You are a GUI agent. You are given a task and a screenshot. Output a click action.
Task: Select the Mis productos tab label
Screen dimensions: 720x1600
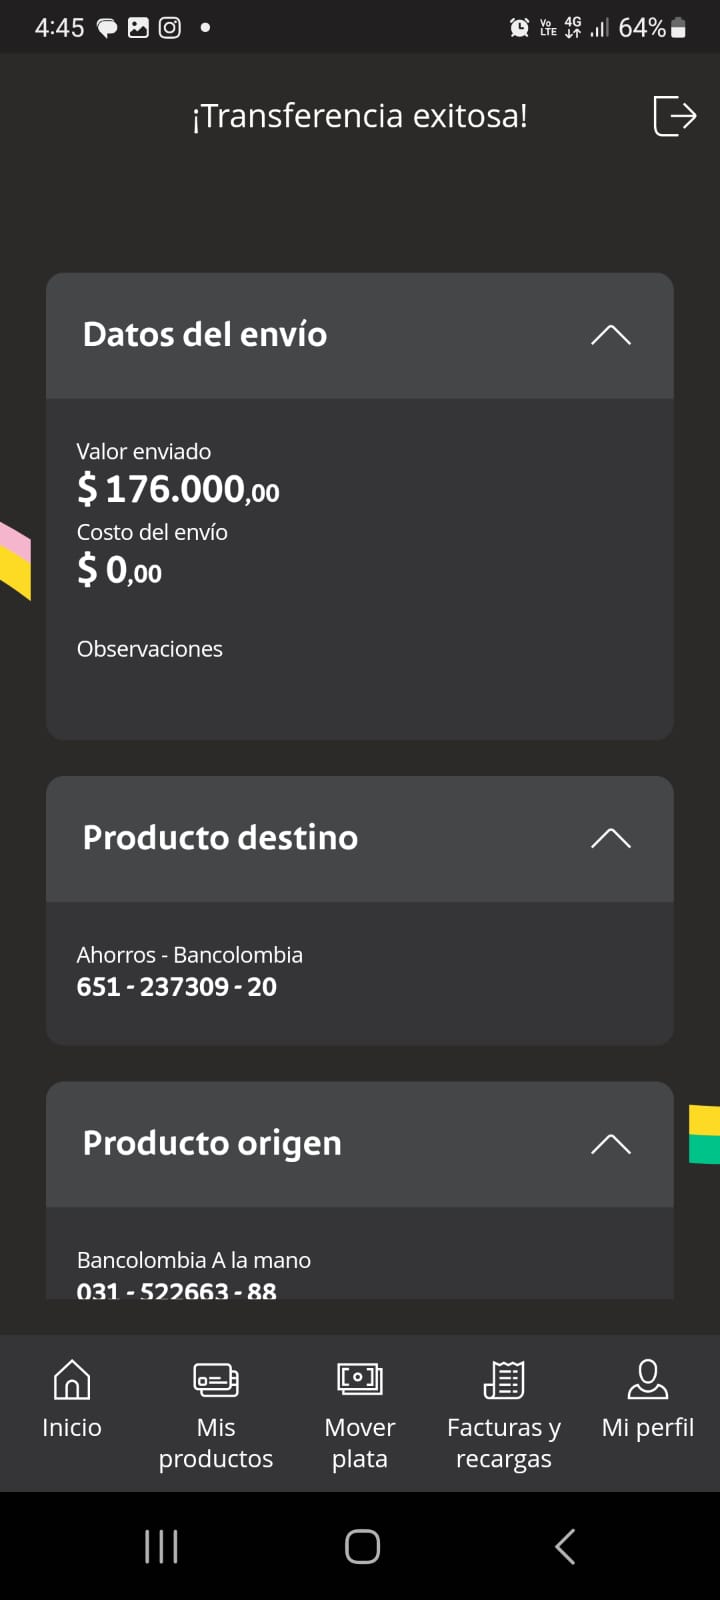(216, 1443)
